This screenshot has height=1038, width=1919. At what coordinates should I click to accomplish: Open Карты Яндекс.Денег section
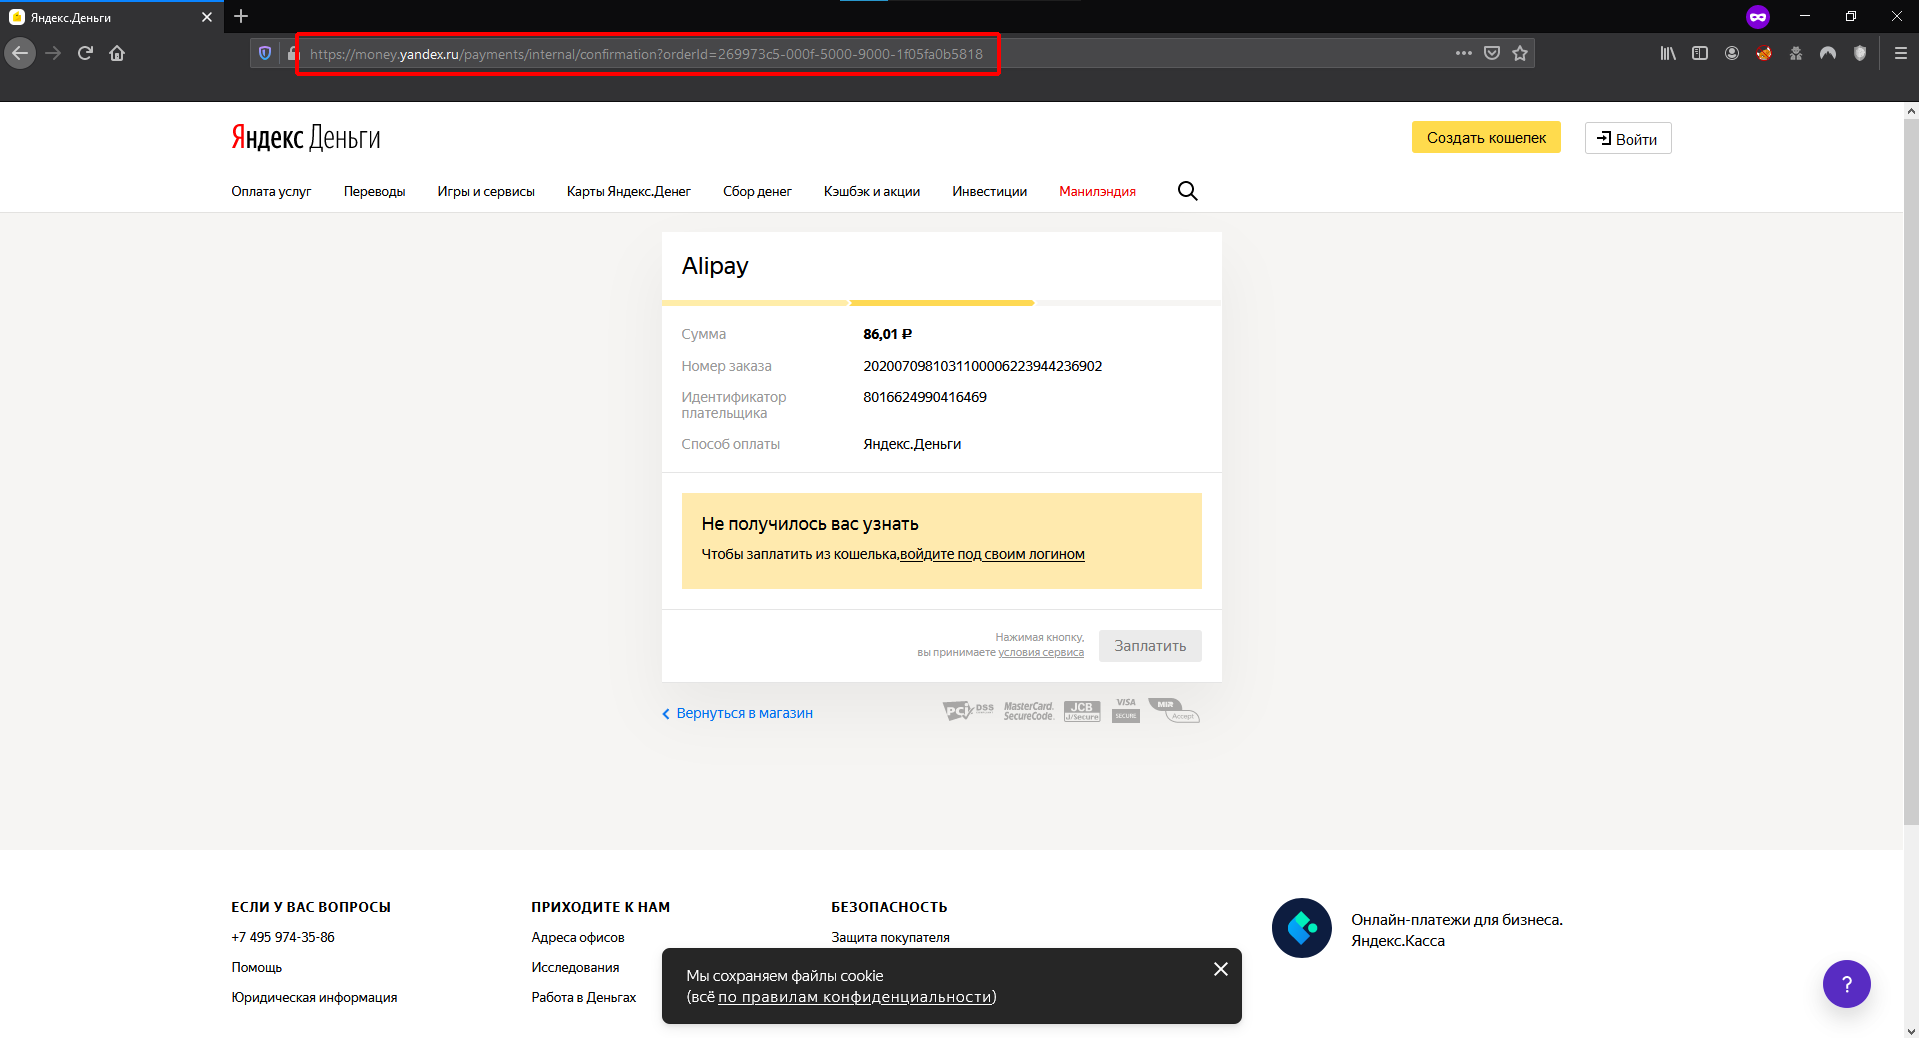(x=629, y=191)
